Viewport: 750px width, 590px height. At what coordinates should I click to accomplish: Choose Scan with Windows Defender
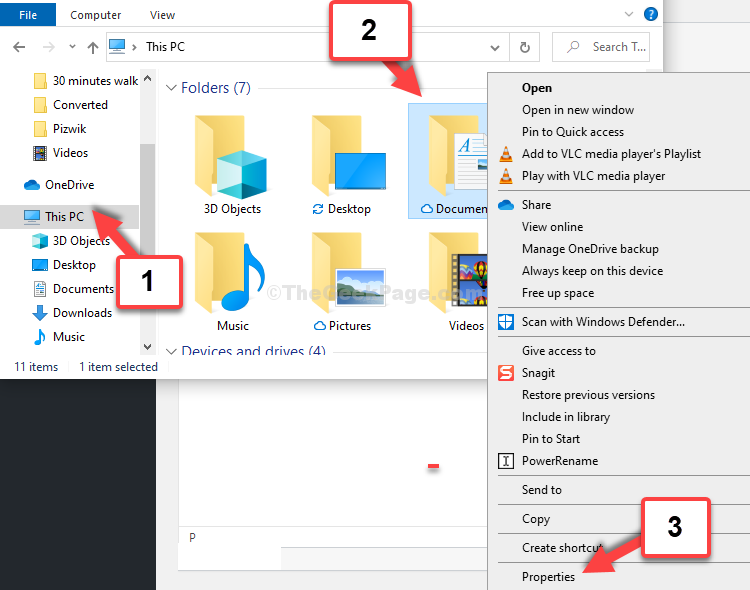tap(603, 322)
